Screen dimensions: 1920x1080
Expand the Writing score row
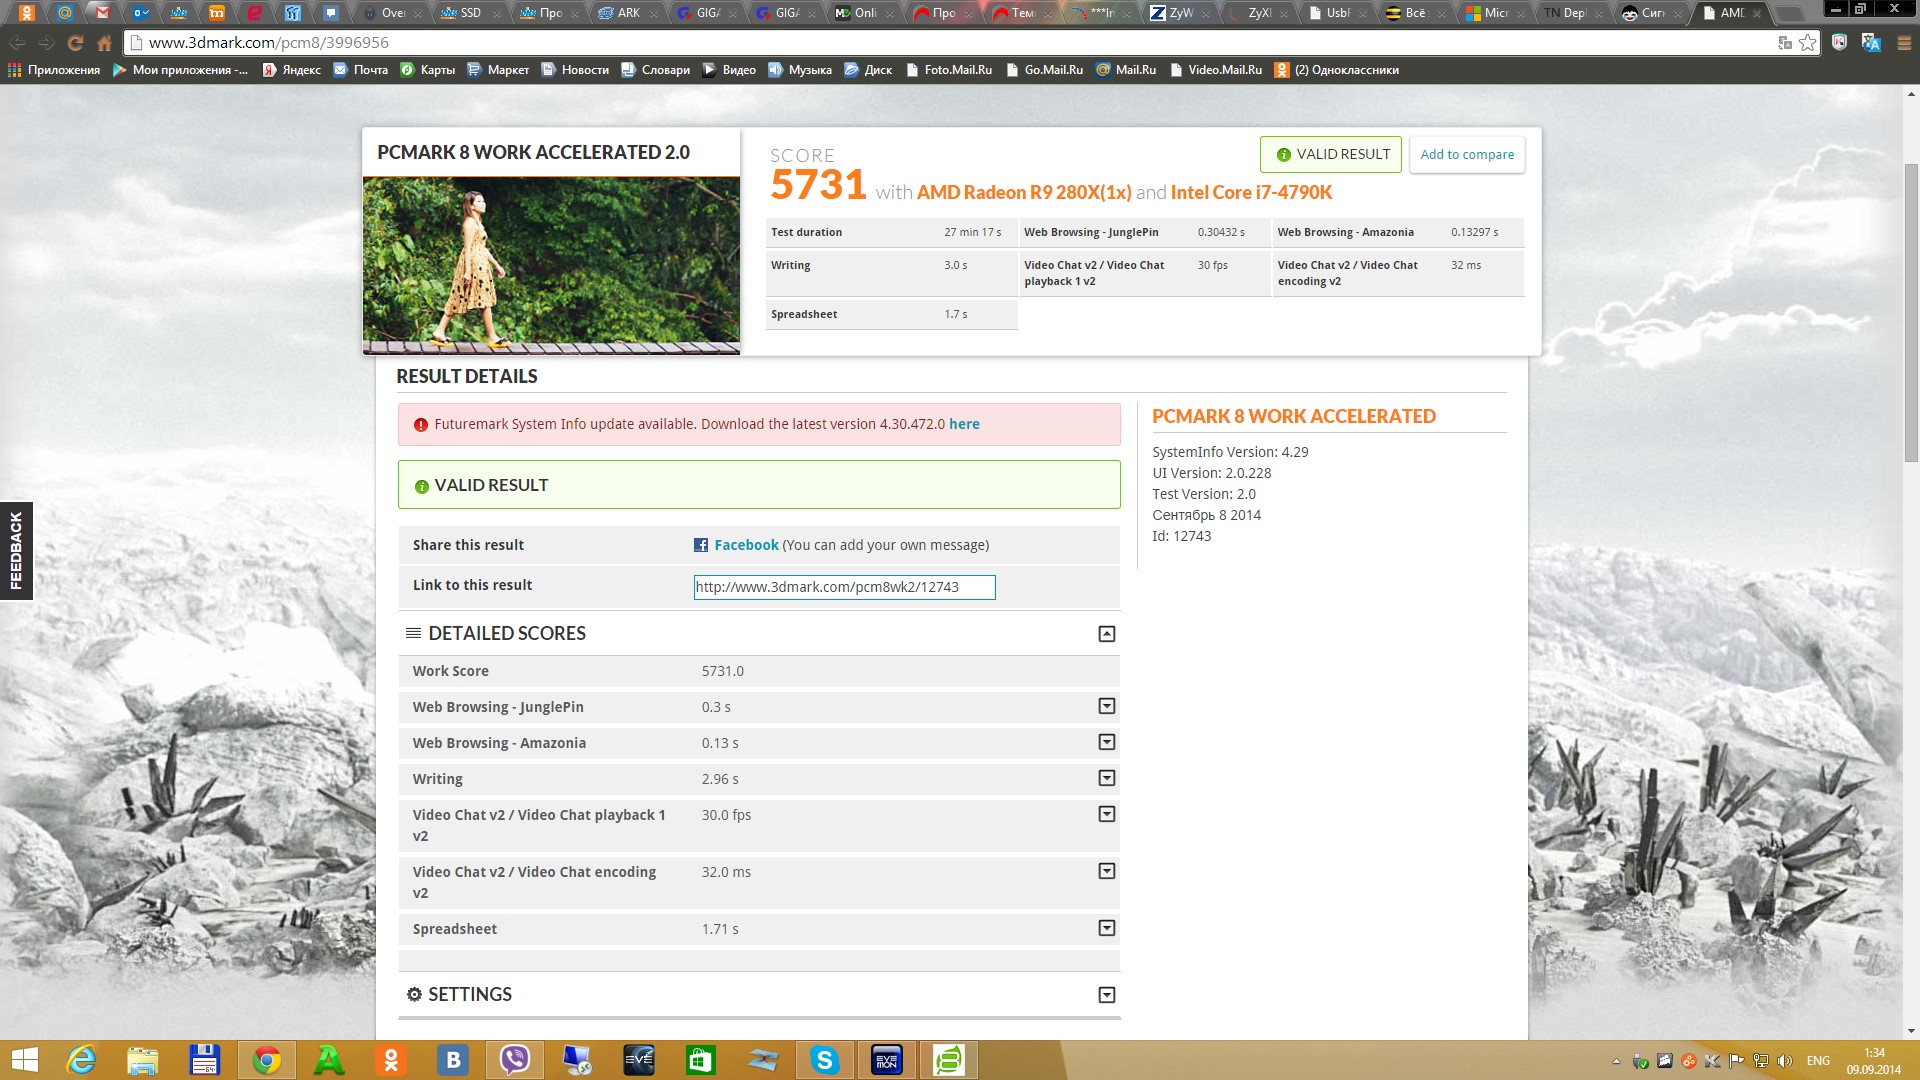[x=1106, y=779]
